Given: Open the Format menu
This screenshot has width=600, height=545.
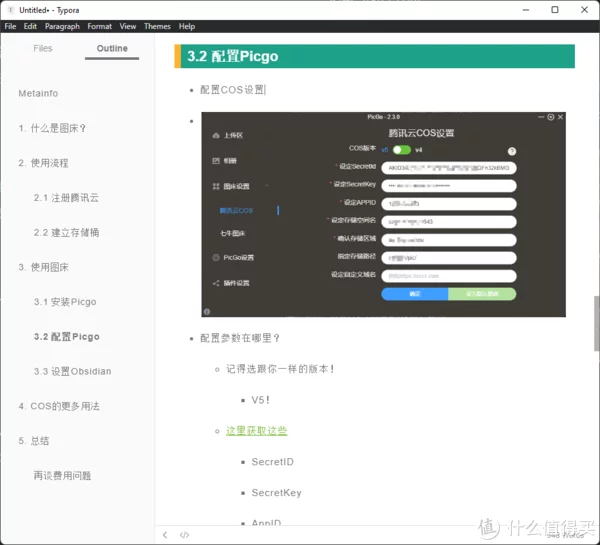Looking at the screenshot, I should click(x=99, y=26).
